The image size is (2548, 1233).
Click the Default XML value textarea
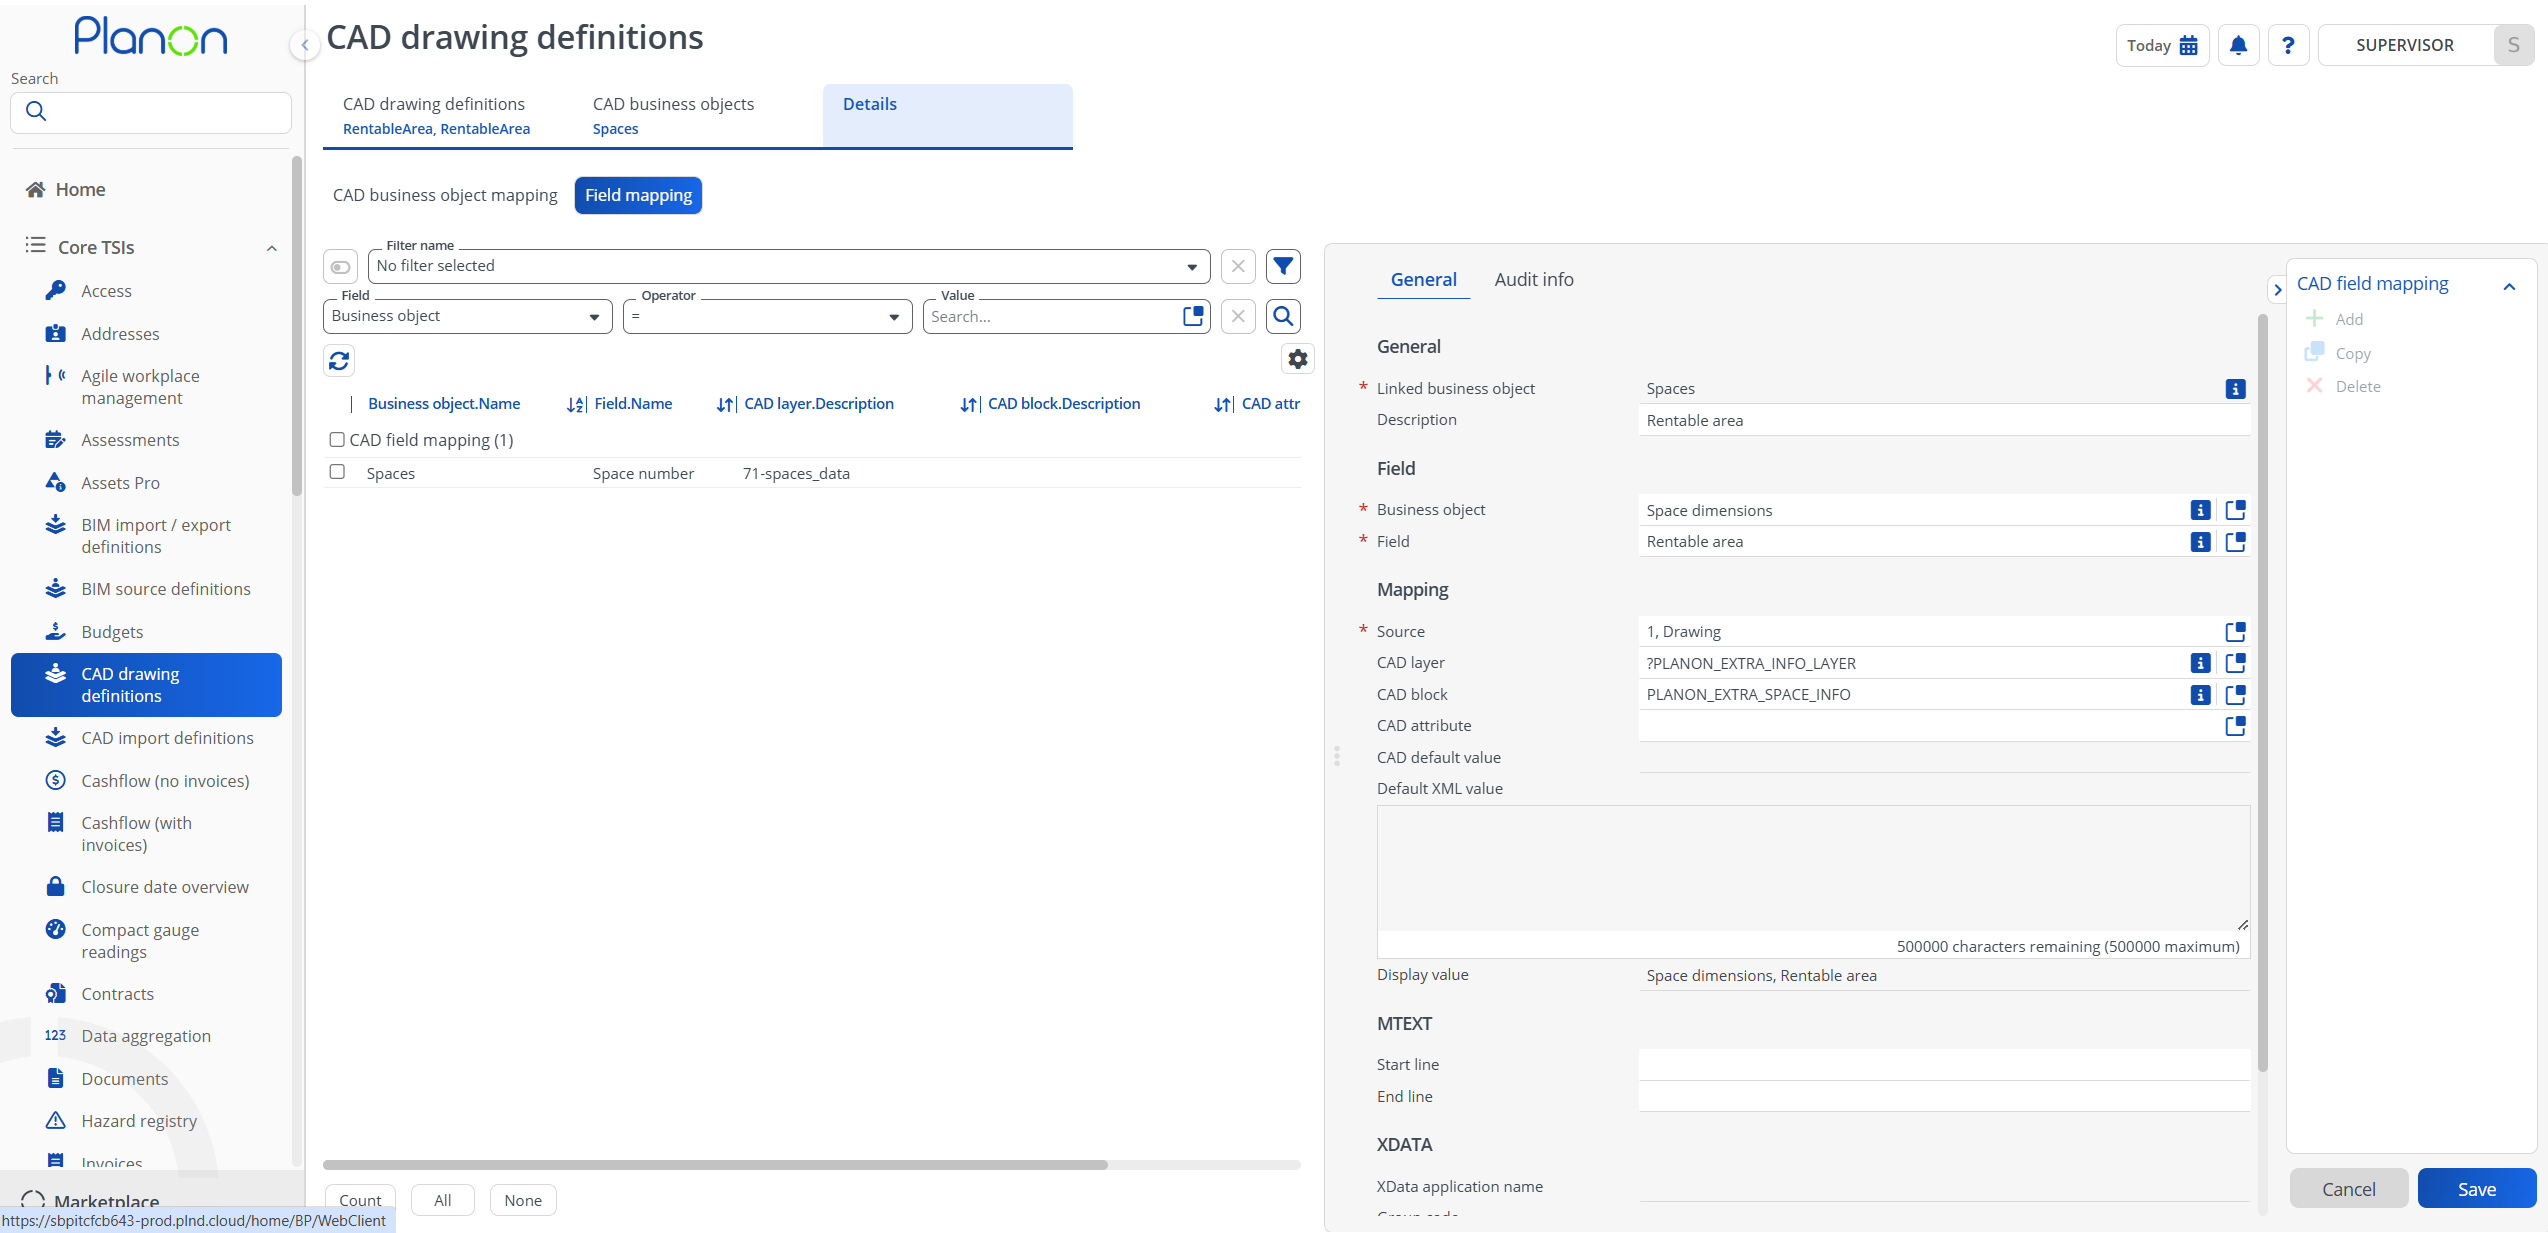(x=1812, y=868)
